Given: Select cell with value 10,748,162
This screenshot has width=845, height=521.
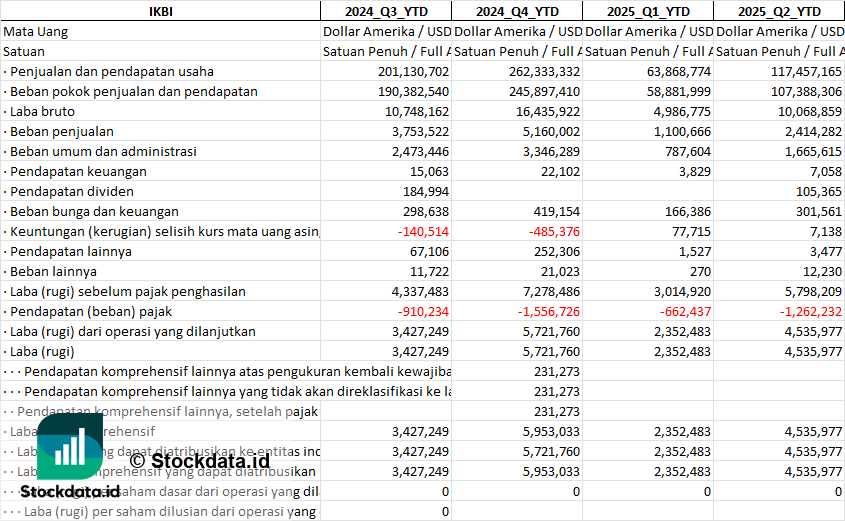Looking at the screenshot, I should coord(386,111).
